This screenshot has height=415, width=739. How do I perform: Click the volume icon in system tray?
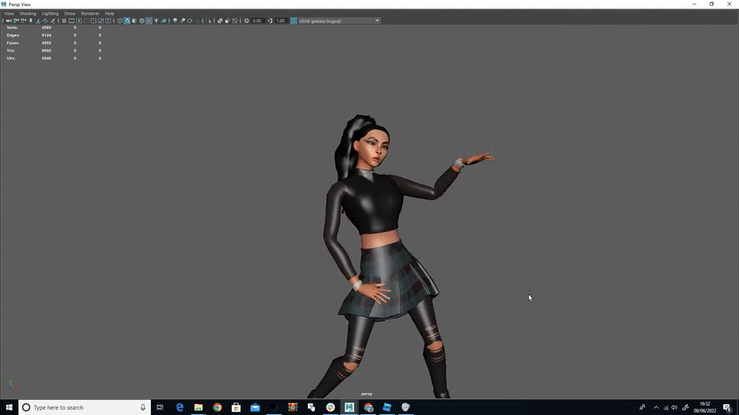674,407
